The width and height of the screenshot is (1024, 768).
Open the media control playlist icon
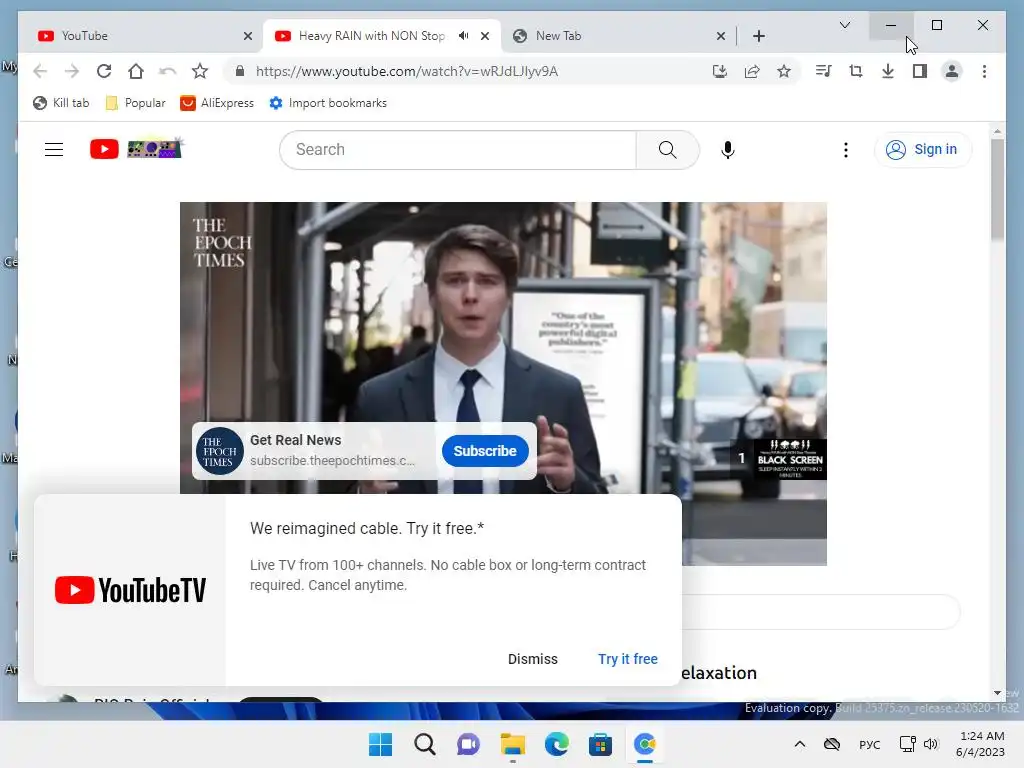(x=824, y=71)
